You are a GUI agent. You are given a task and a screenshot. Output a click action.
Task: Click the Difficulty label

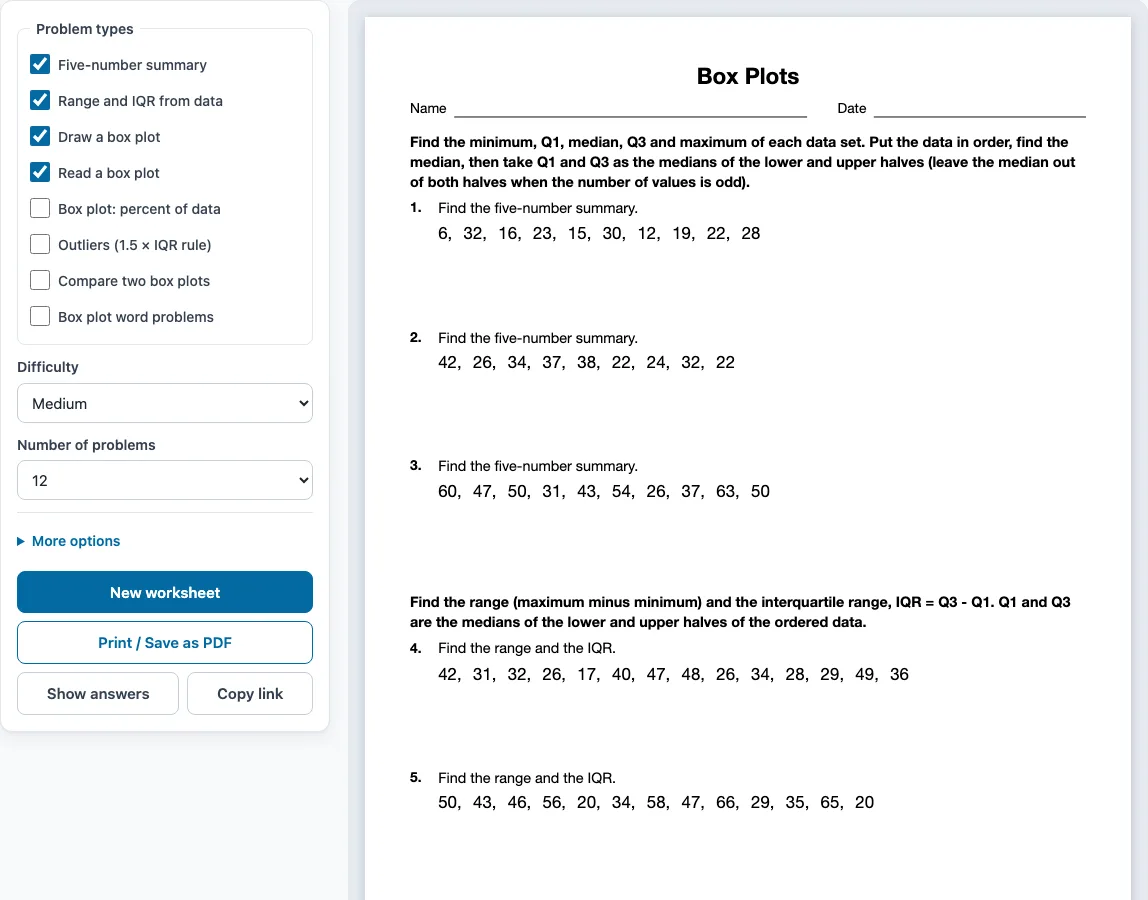click(x=48, y=367)
